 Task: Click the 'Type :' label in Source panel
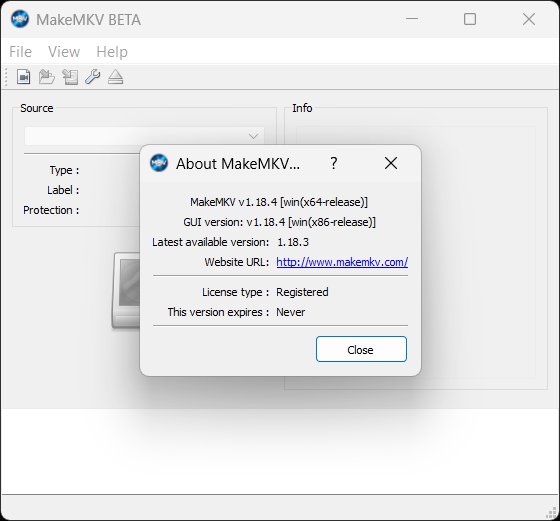click(65, 170)
